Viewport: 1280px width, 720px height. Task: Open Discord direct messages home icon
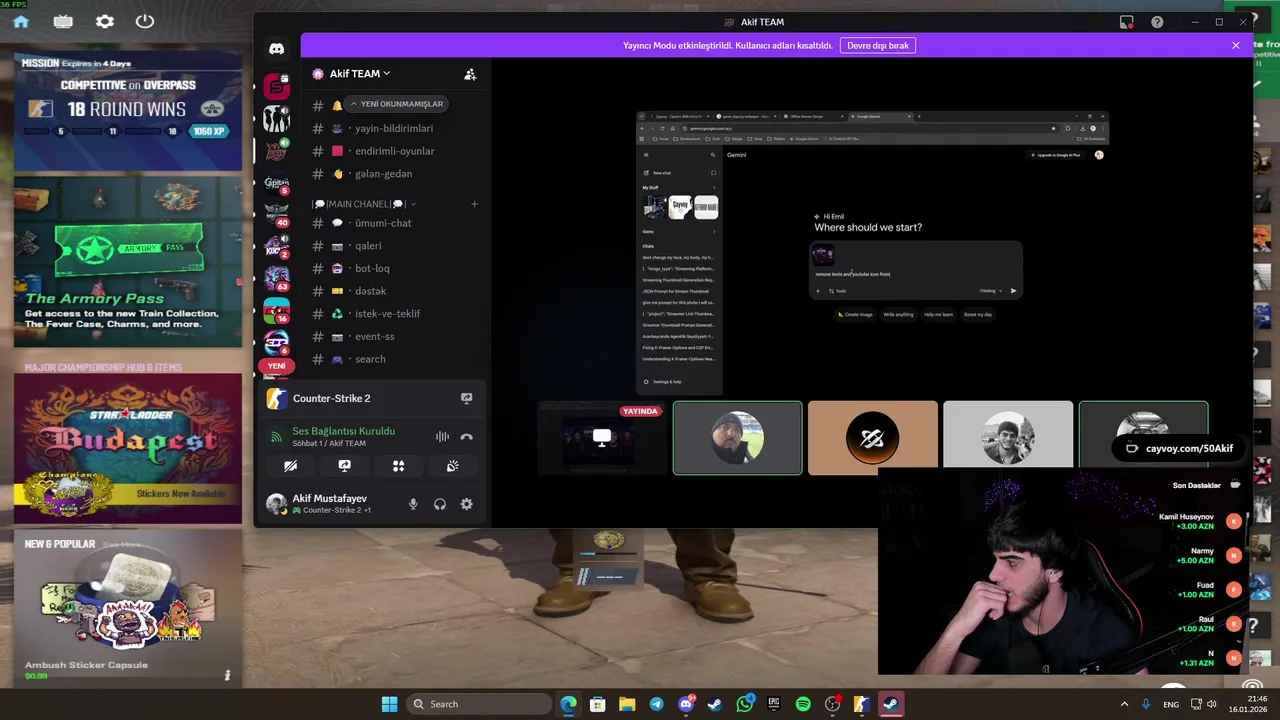click(x=276, y=48)
